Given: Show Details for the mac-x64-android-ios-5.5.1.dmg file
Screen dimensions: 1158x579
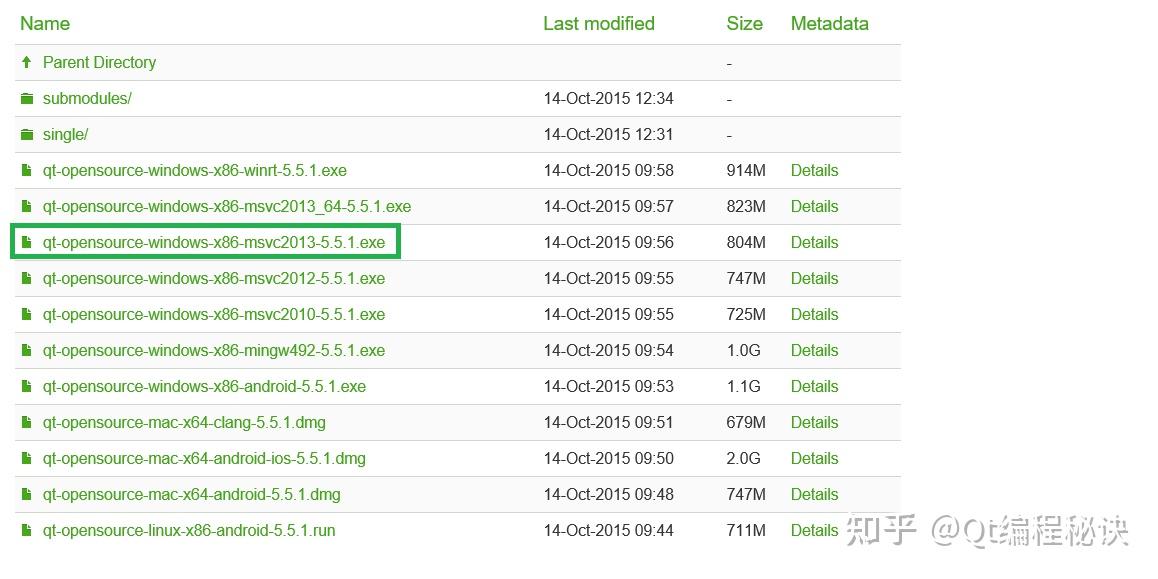Looking at the screenshot, I should [814, 458].
